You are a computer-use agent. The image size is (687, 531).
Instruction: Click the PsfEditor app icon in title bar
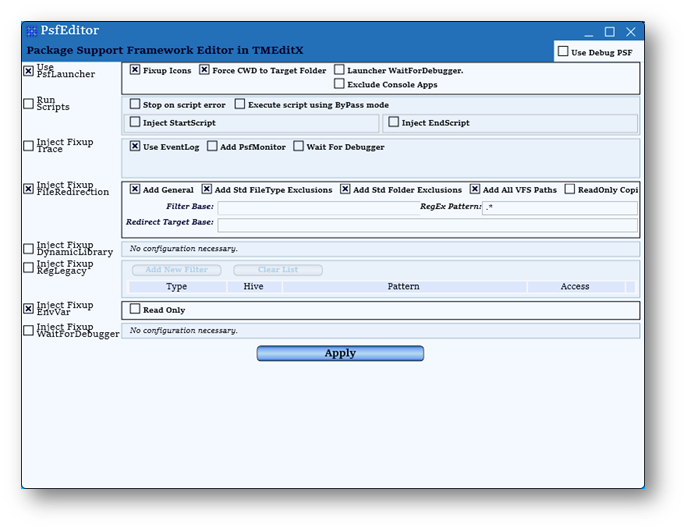tap(32, 31)
